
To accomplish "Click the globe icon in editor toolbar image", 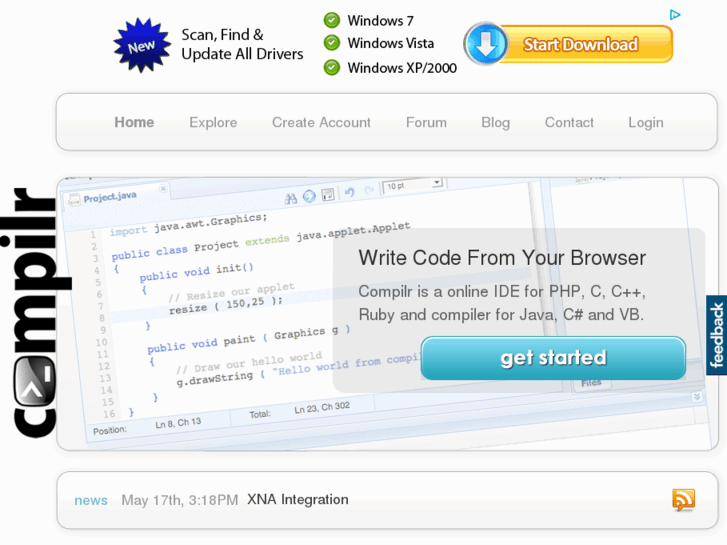I will [x=309, y=197].
